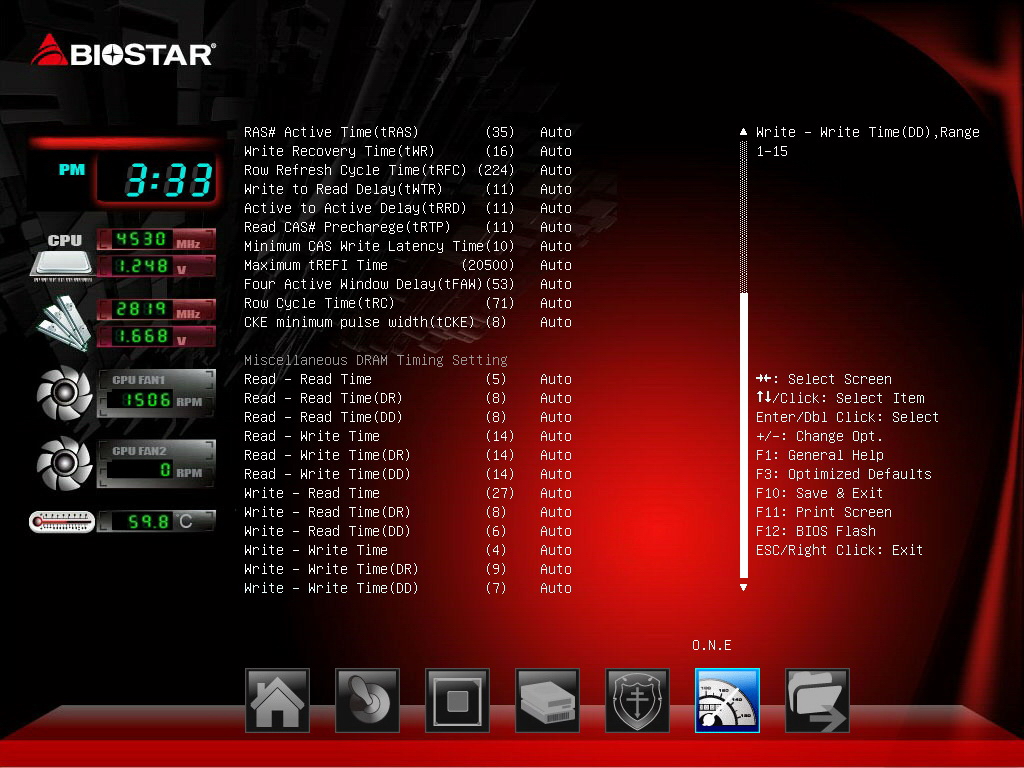Image resolution: width=1024 pixels, height=768 pixels.
Task: Open the Home main menu icon
Action: pos(277,700)
